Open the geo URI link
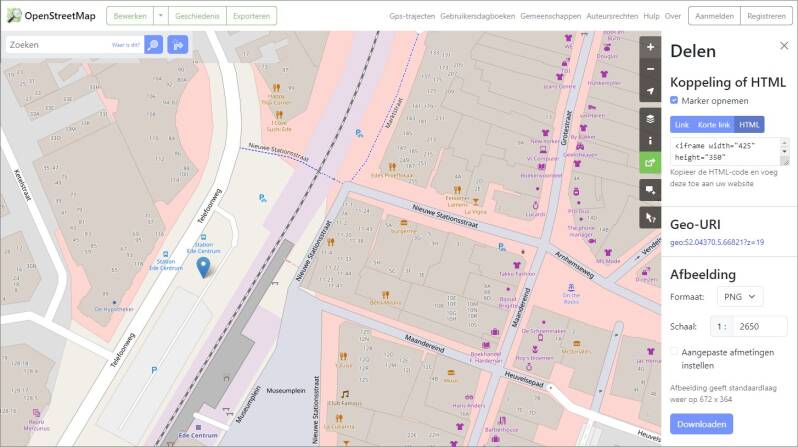The width and height of the screenshot is (798, 447). [x=717, y=242]
